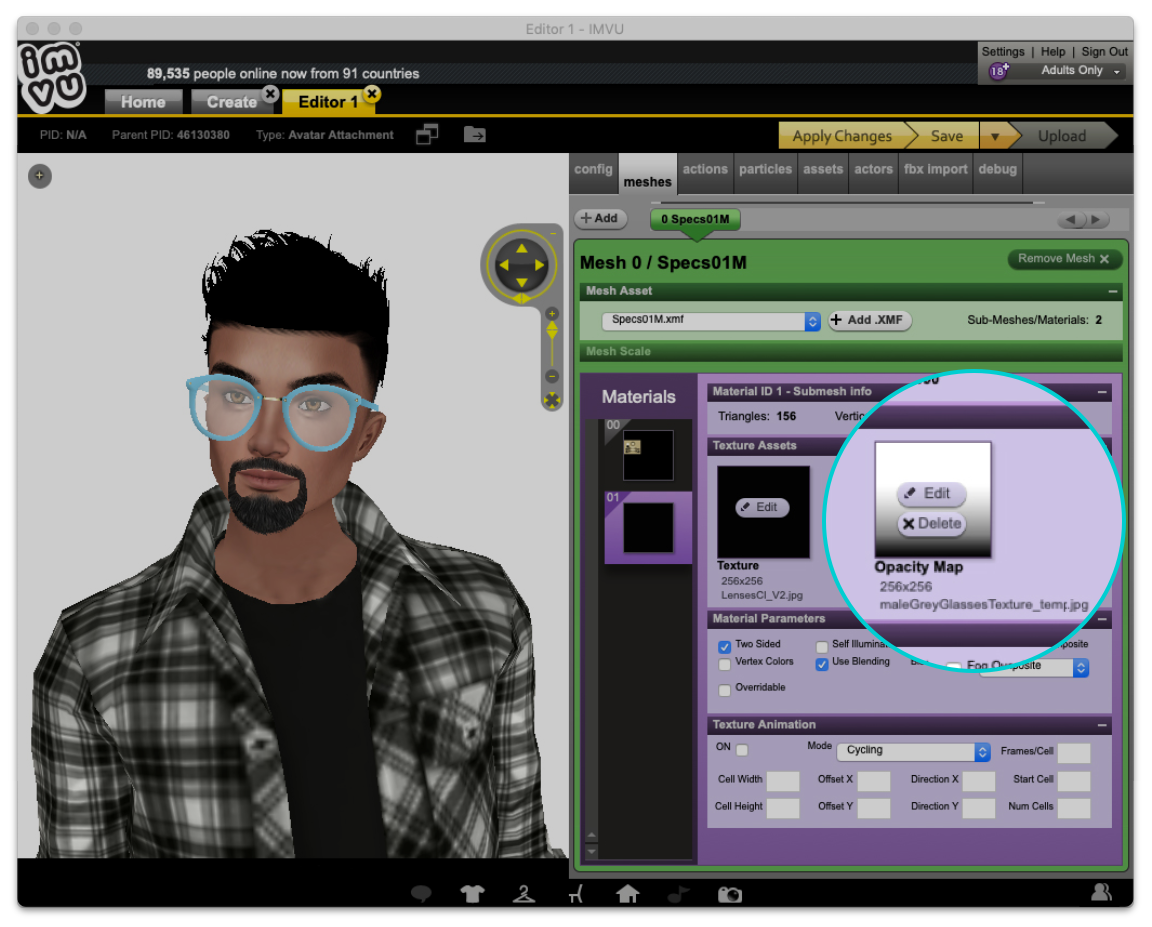Screen dimensions: 1152x927
Task: Switch to the Home tab
Action: [143, 102]
